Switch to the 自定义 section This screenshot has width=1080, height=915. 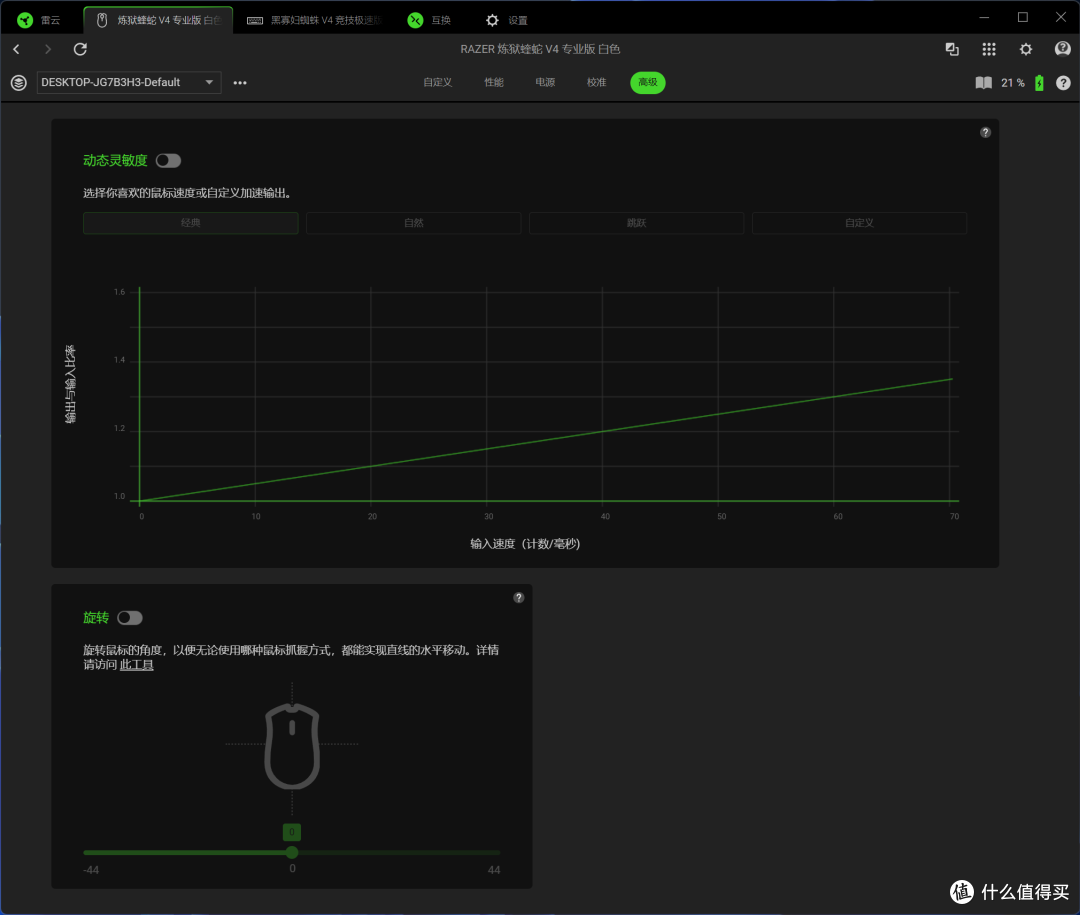(x=437, y=83)
